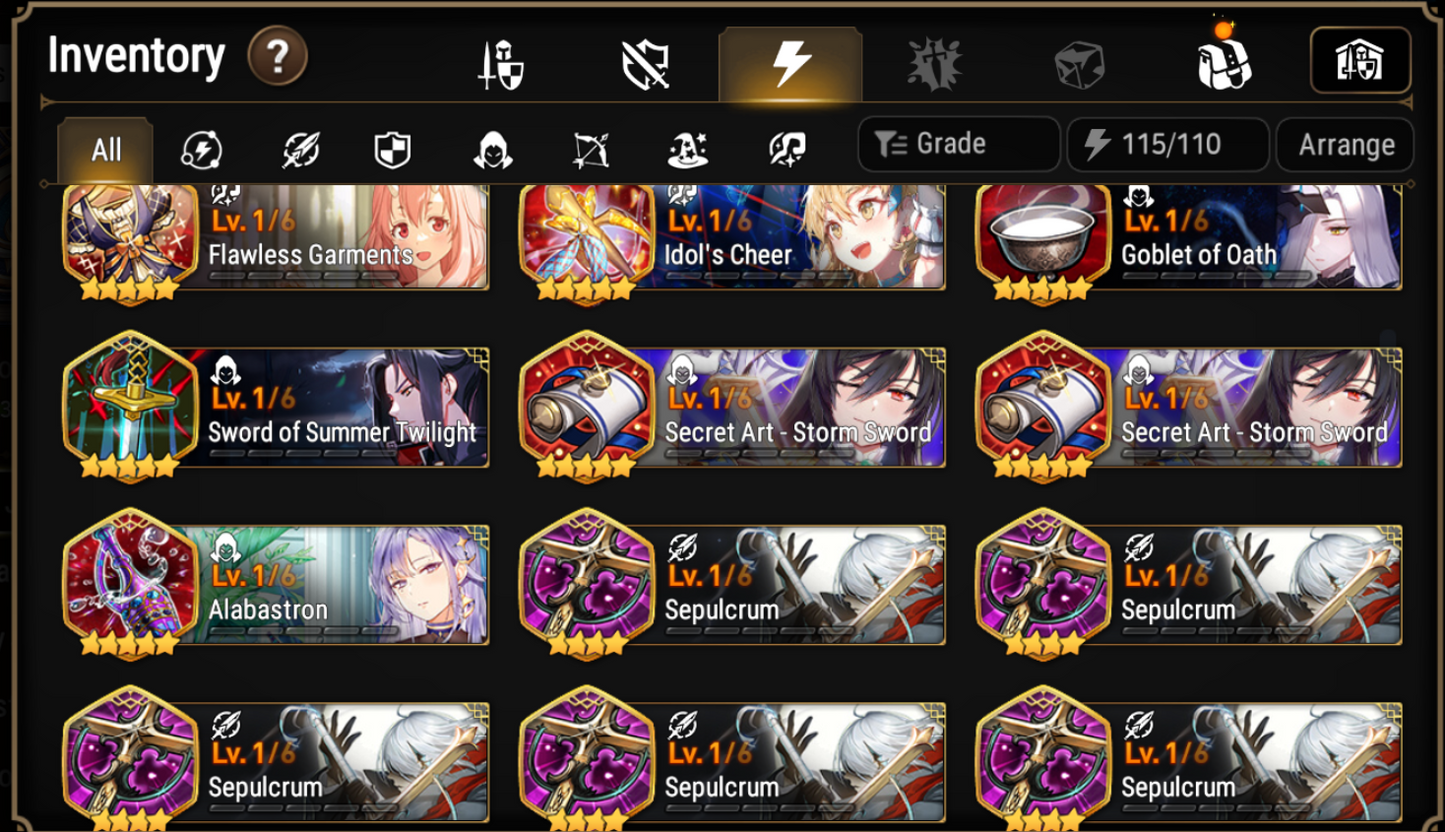
Task: Switch to the sword and shield equipment tab
Action: click(x=501, y=65)
